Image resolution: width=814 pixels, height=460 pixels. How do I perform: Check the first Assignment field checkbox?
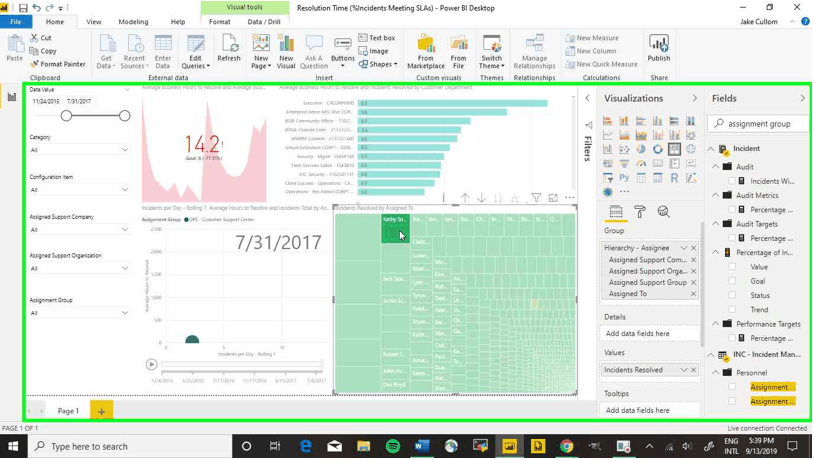pos(732,387)
